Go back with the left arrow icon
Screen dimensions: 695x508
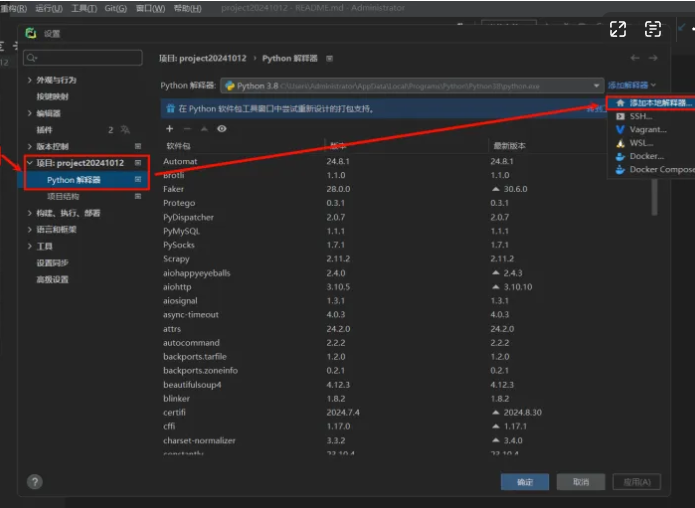coord(635,58)
